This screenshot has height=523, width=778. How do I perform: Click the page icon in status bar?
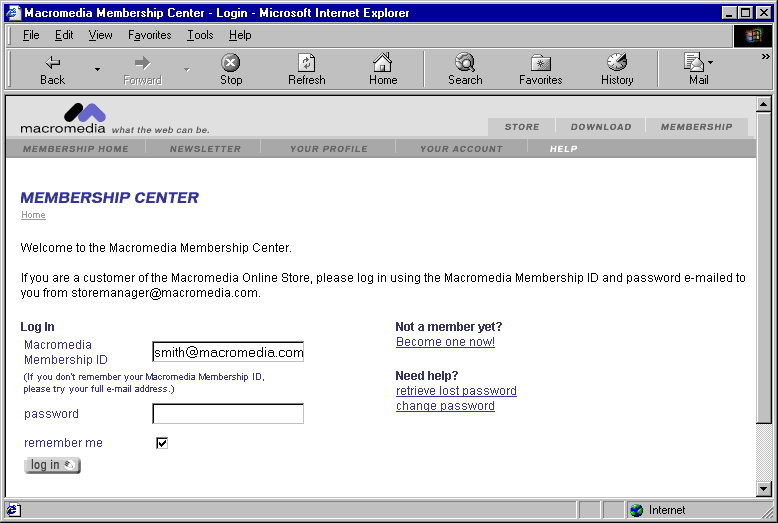(x=13, y=510)
